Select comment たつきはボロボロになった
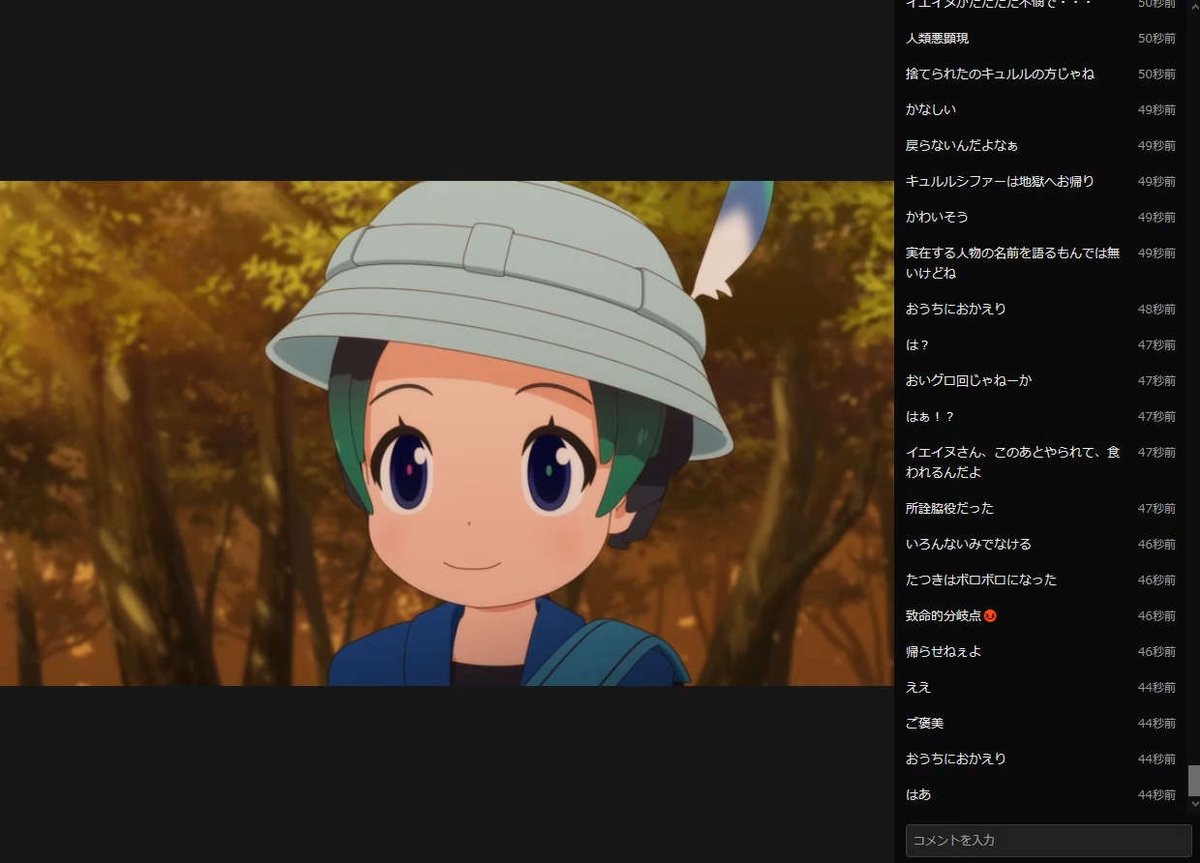 click(x=980, y=580)
